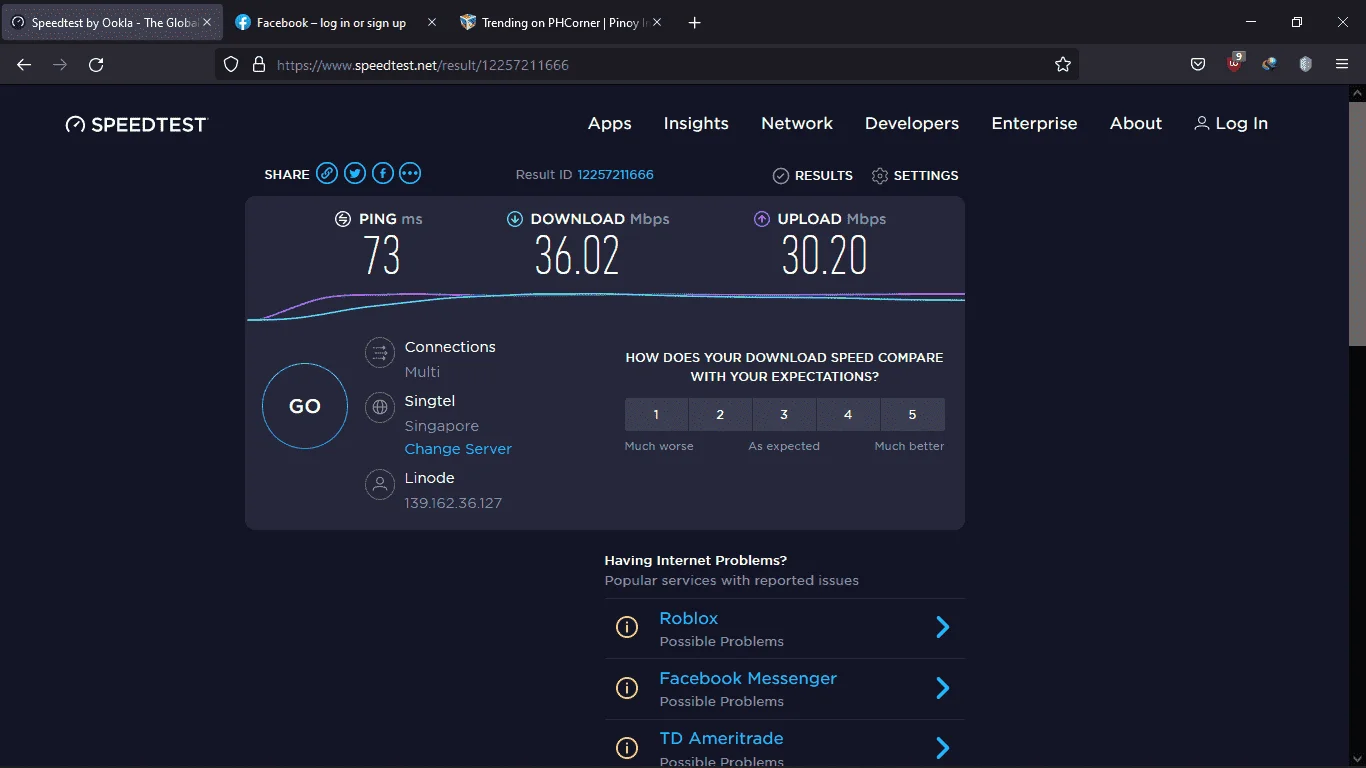Switch to Trending on PHCorner tab
Viewport: 1366px width, 768px height.
point(562,22)
